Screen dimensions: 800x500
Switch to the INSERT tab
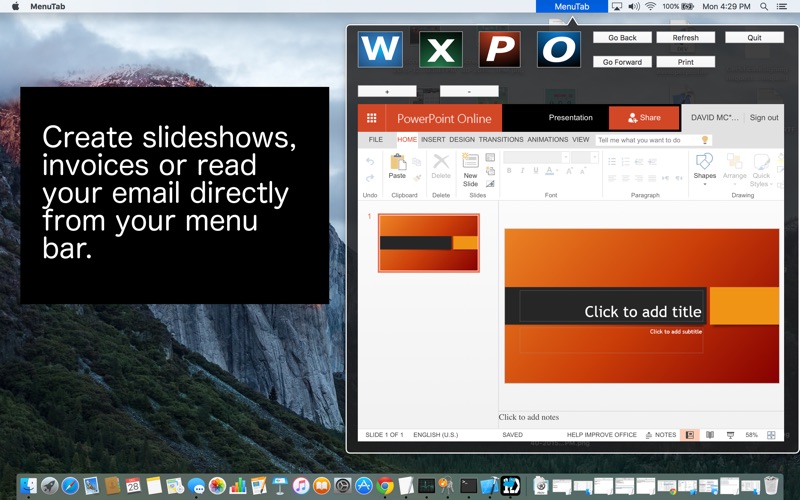click(433, 139)
